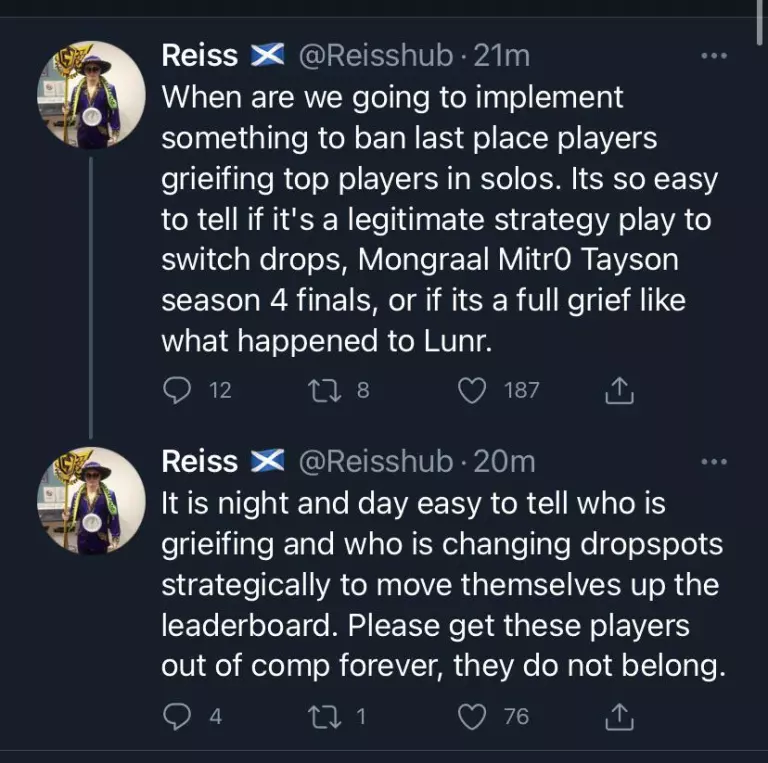Reply to the 20m tweet with 4 replies

point(177,716)
